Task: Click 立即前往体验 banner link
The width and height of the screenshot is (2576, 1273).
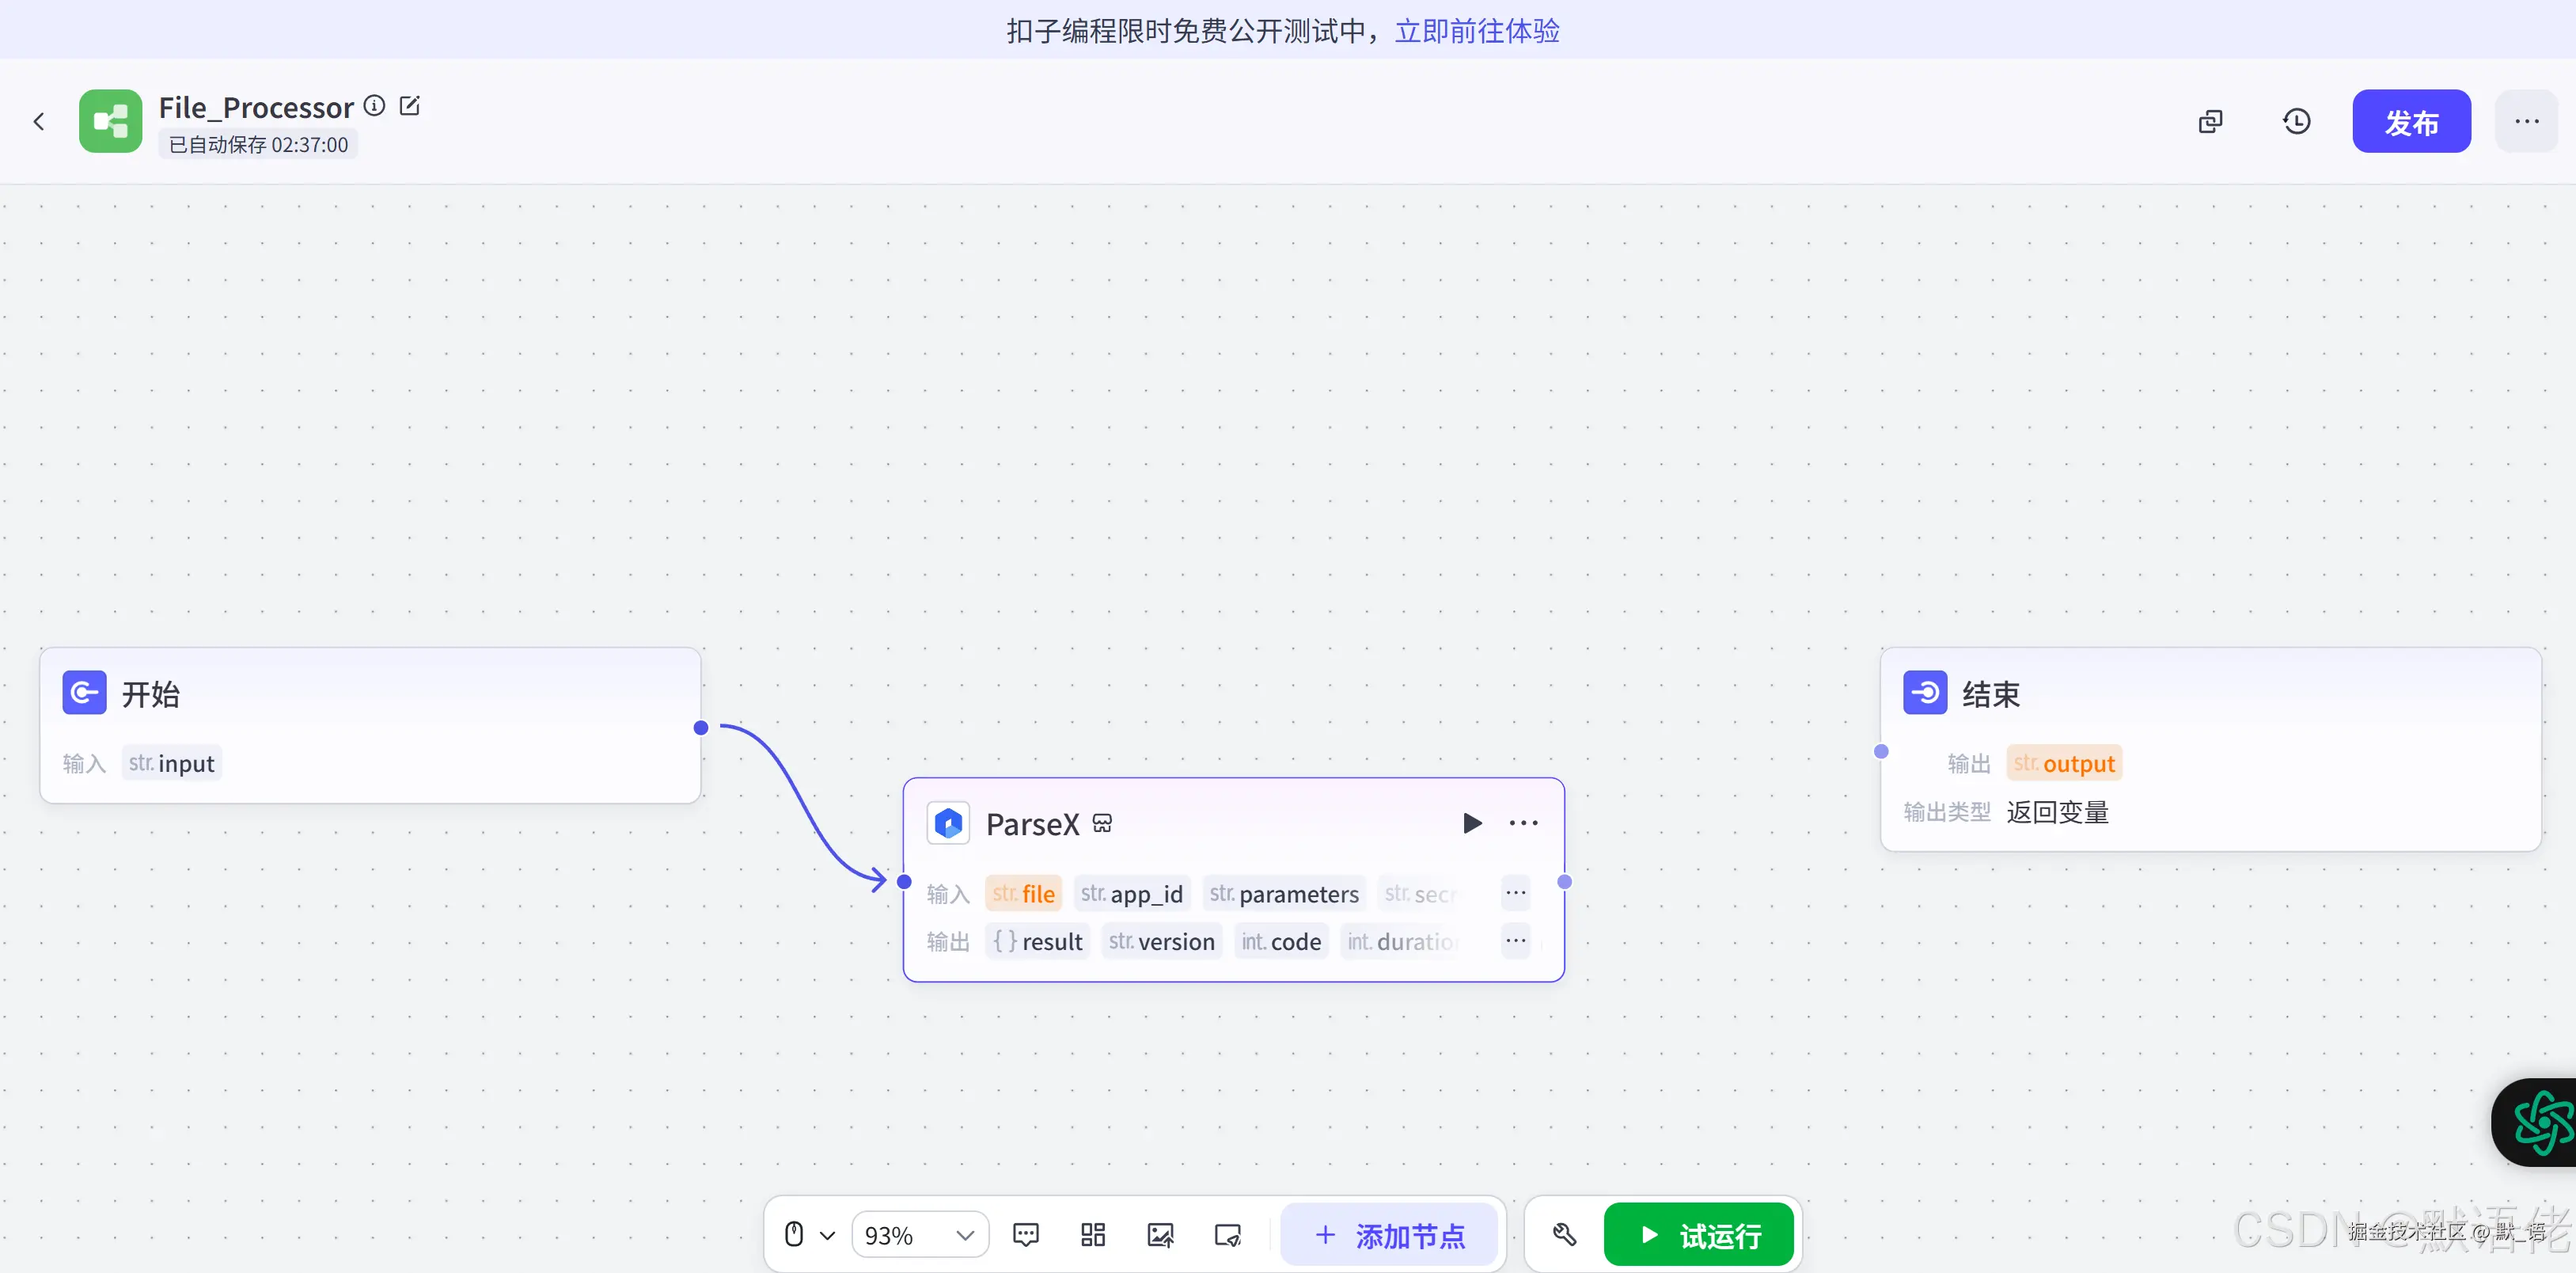Action: coord(1477,31)
